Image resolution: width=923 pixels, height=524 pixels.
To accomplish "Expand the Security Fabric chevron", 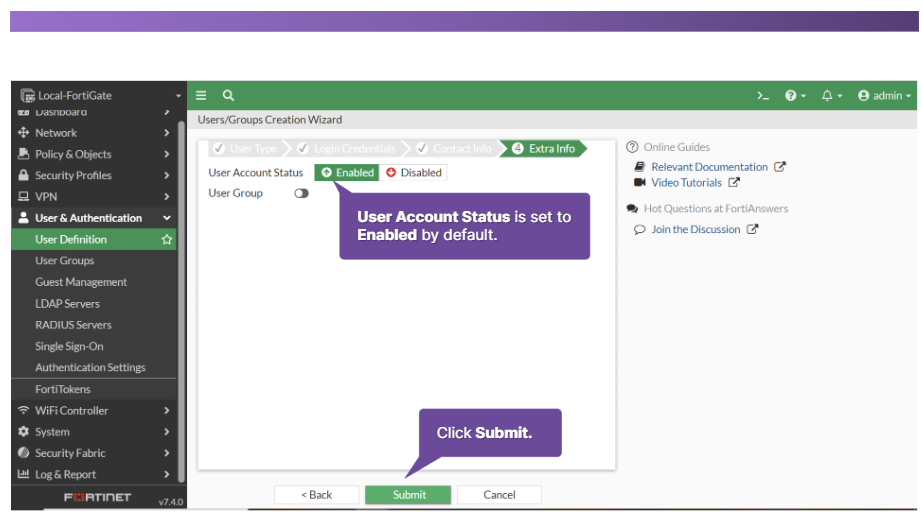I will pos(167,453).
